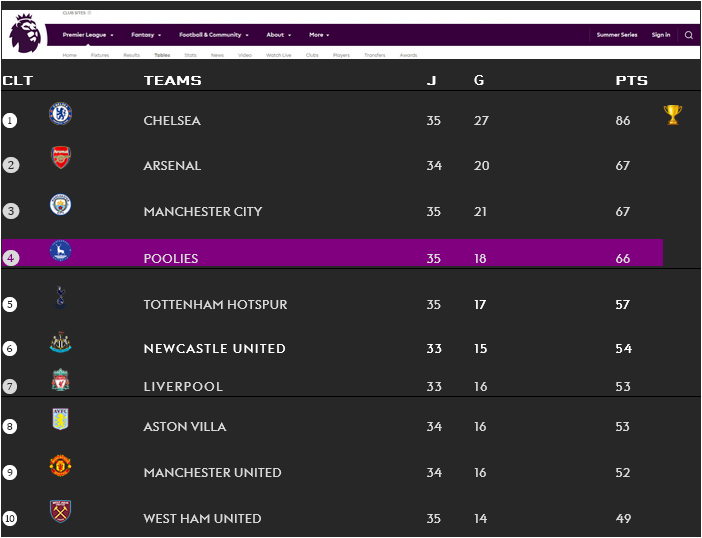
Task: Switch to the Fixtures tab
Action: 100,55
